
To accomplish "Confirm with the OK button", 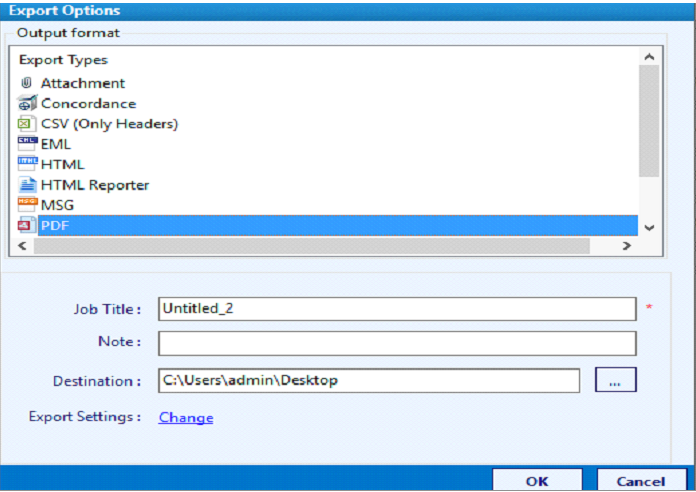I will [x=537, y=481].
